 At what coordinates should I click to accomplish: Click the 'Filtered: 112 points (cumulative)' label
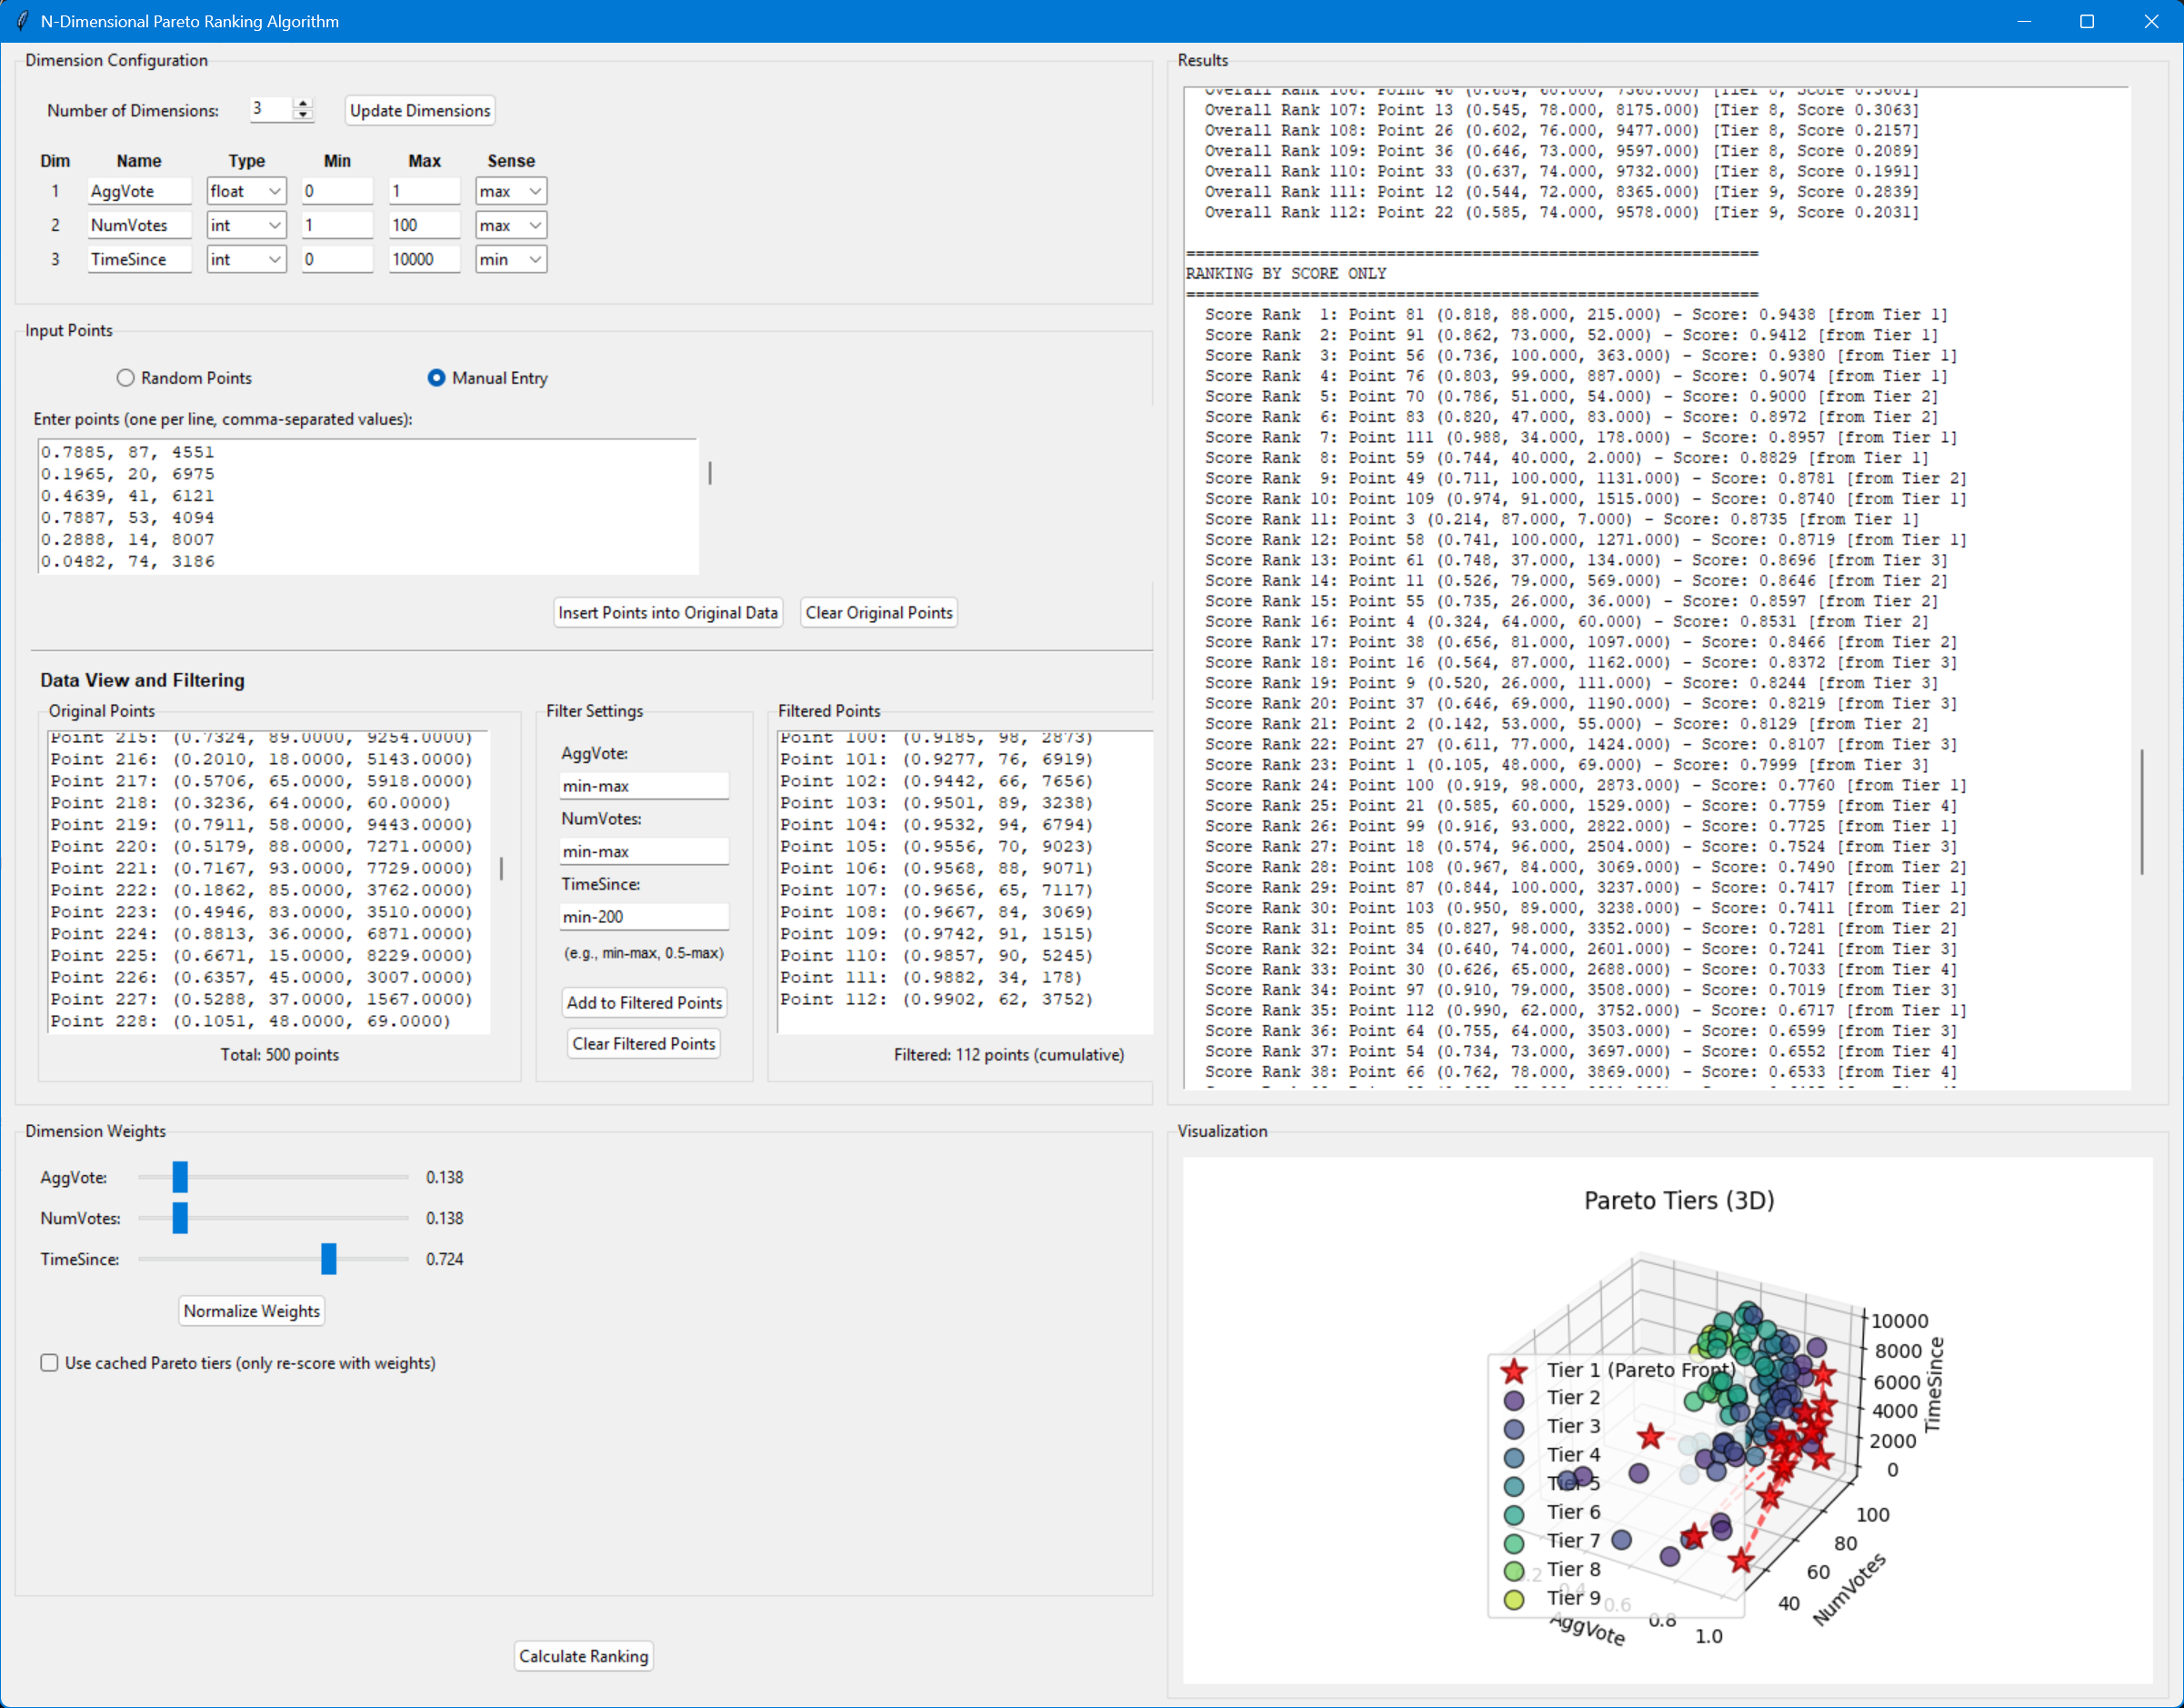pyautogui.click(x=1009, y=1054)
